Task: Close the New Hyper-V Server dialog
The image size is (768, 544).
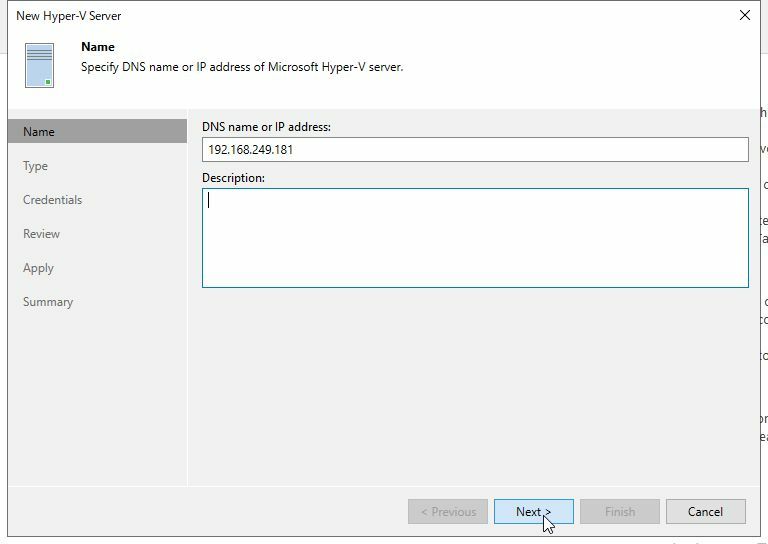Action: tap(744, 16)
